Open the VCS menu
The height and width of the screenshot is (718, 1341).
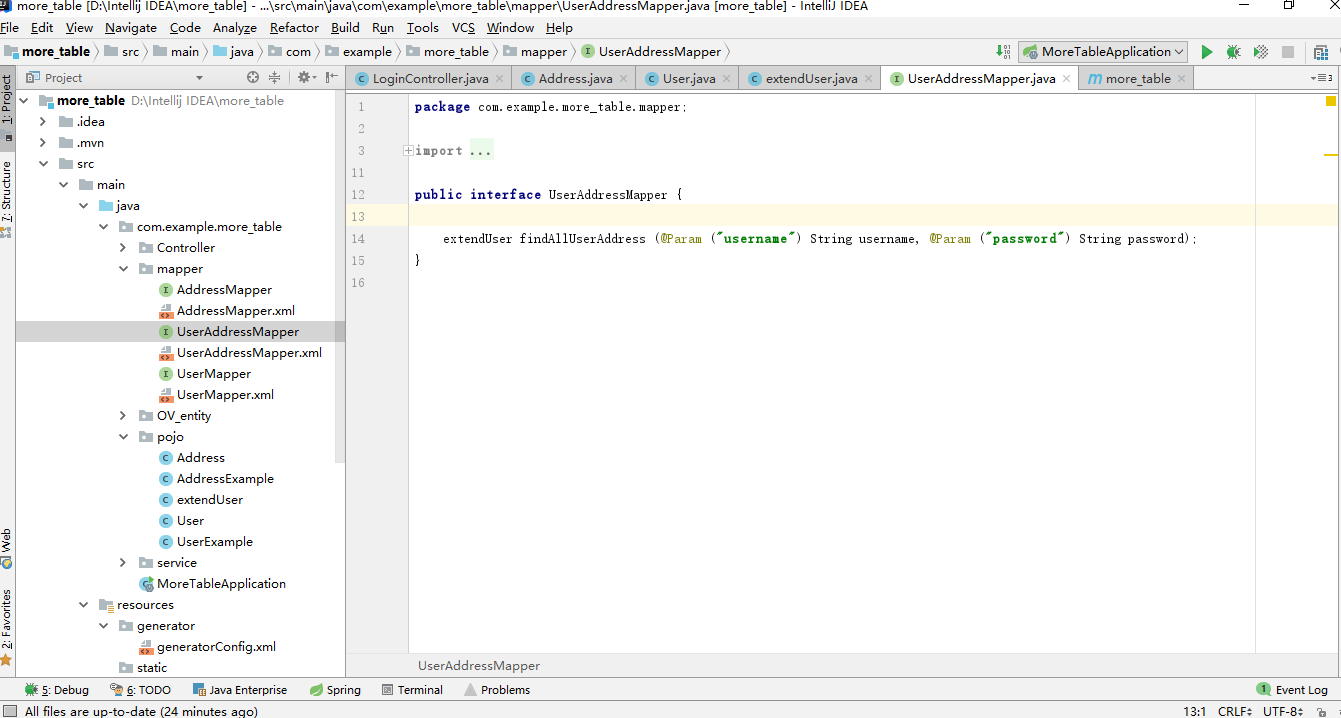(x=463, y=28)
